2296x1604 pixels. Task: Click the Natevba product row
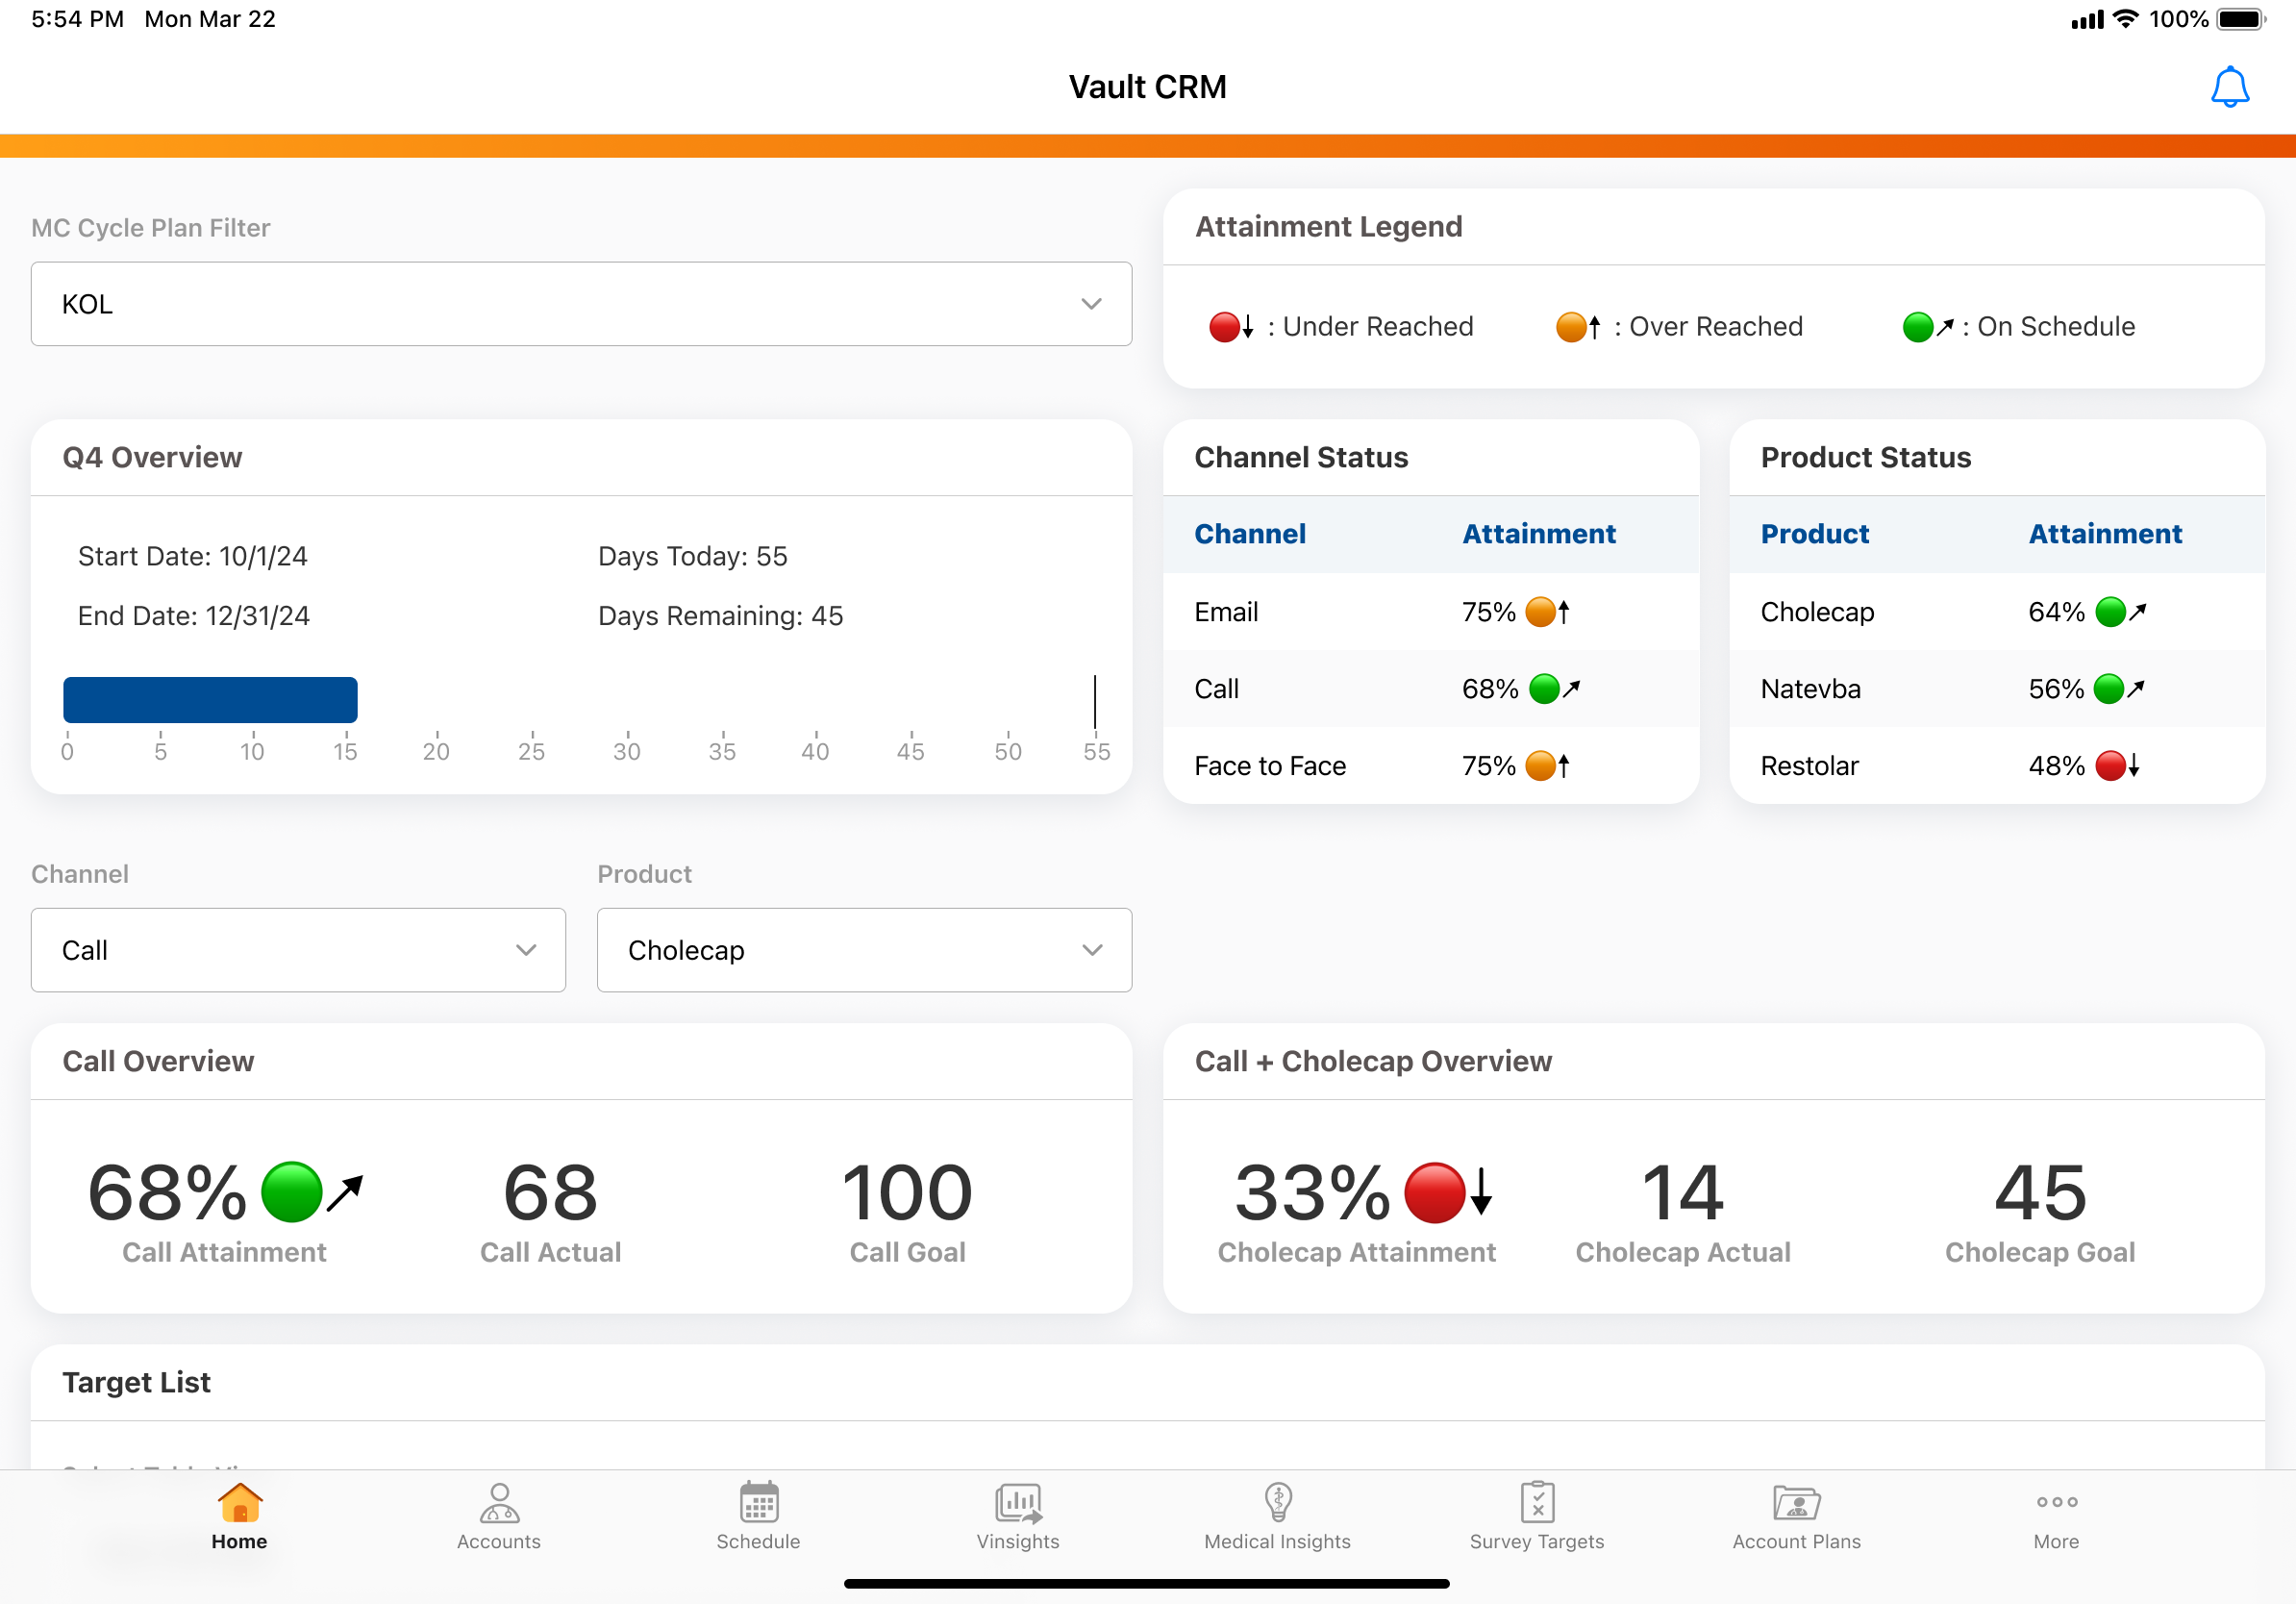tap(1996, 689)
